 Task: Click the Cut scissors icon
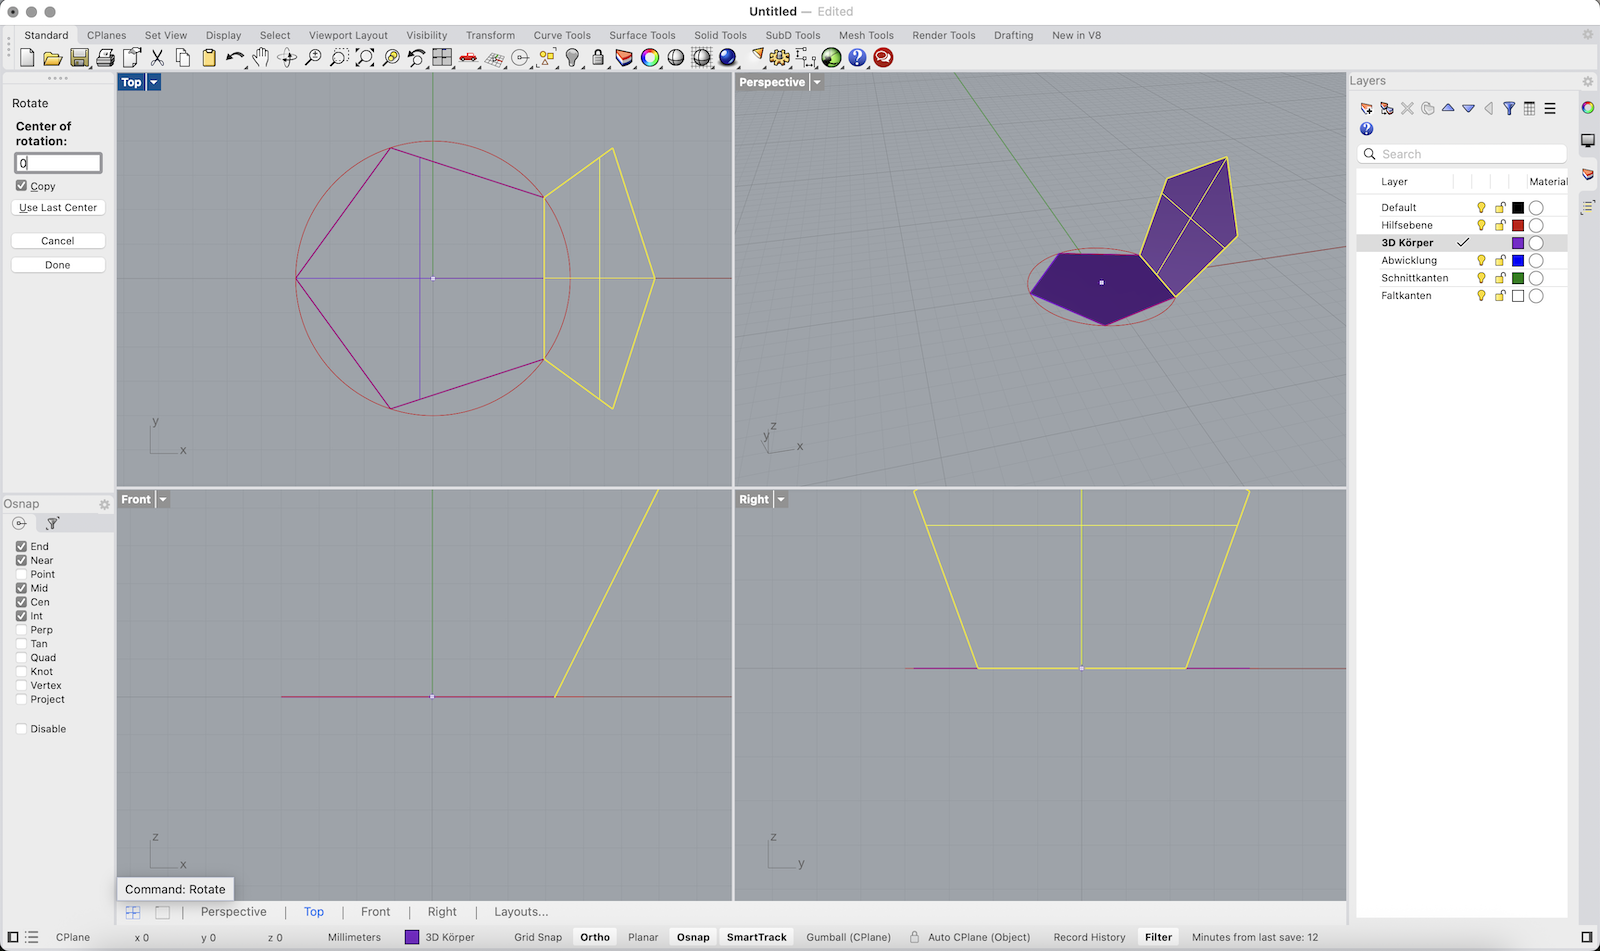pos(157,58)
